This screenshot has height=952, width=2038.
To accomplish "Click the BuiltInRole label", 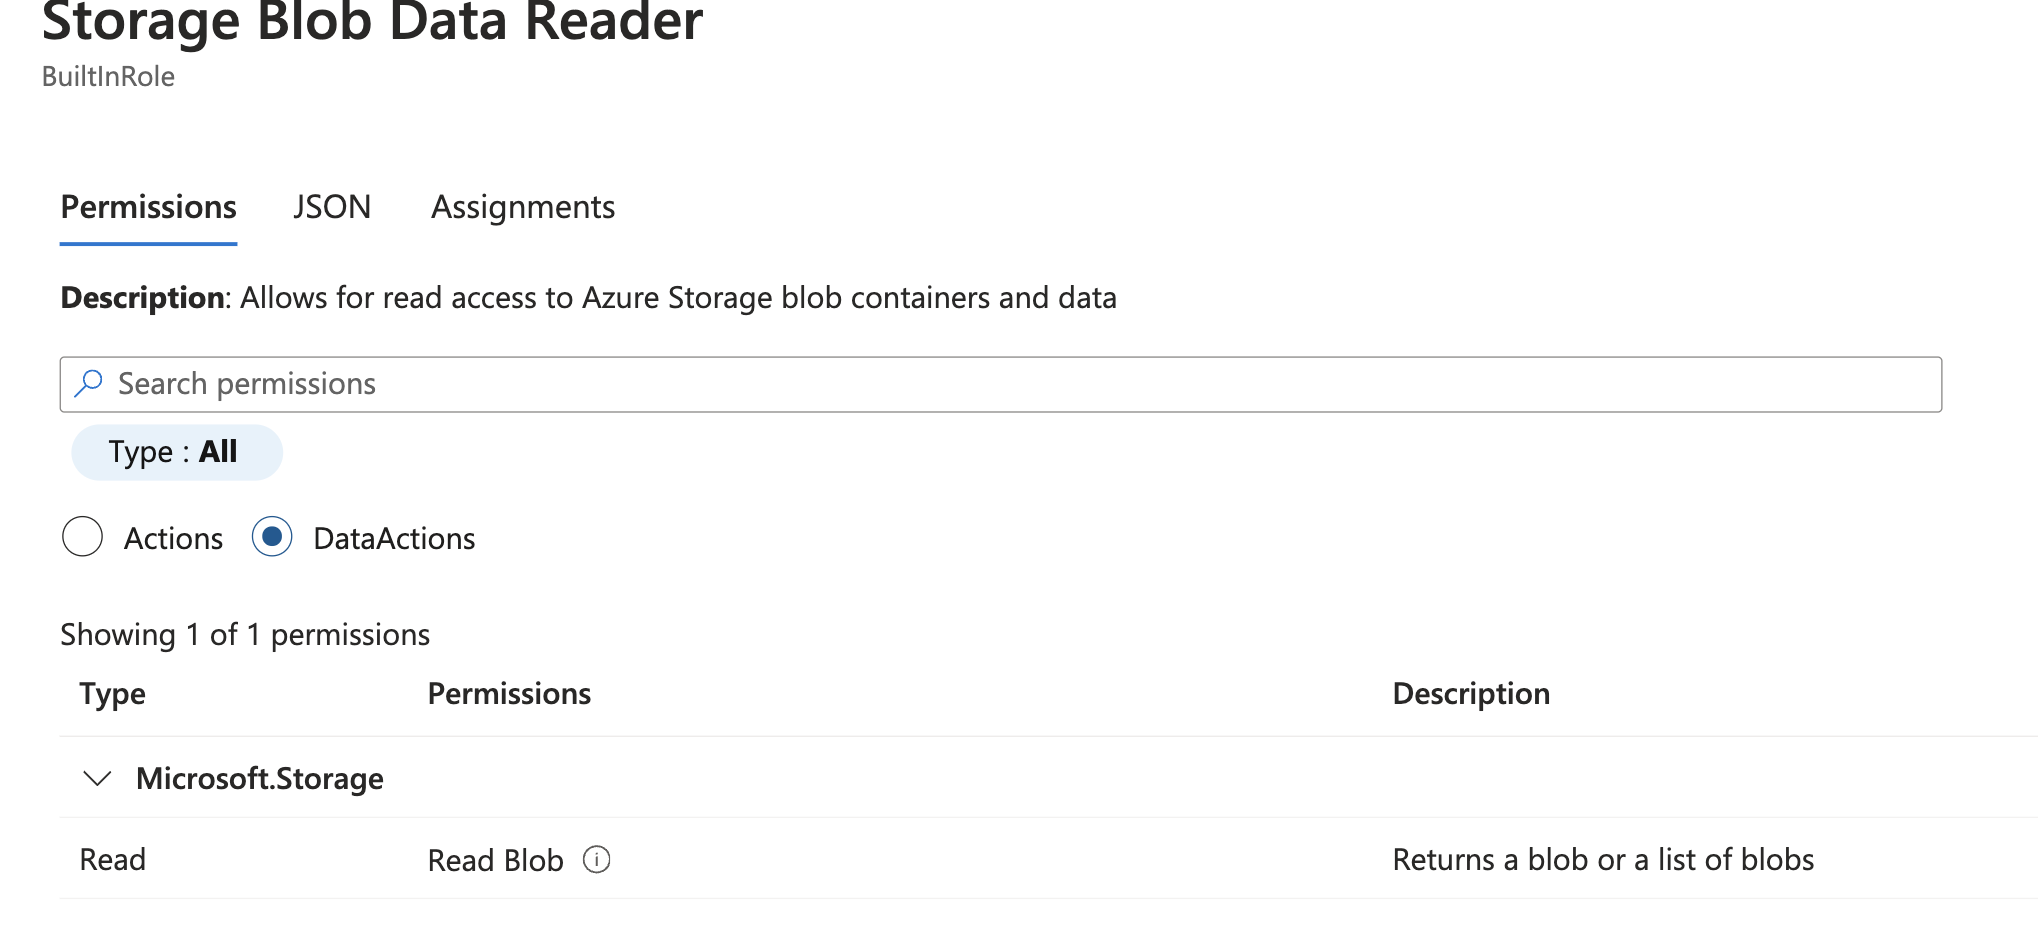I will coord(108,75).
